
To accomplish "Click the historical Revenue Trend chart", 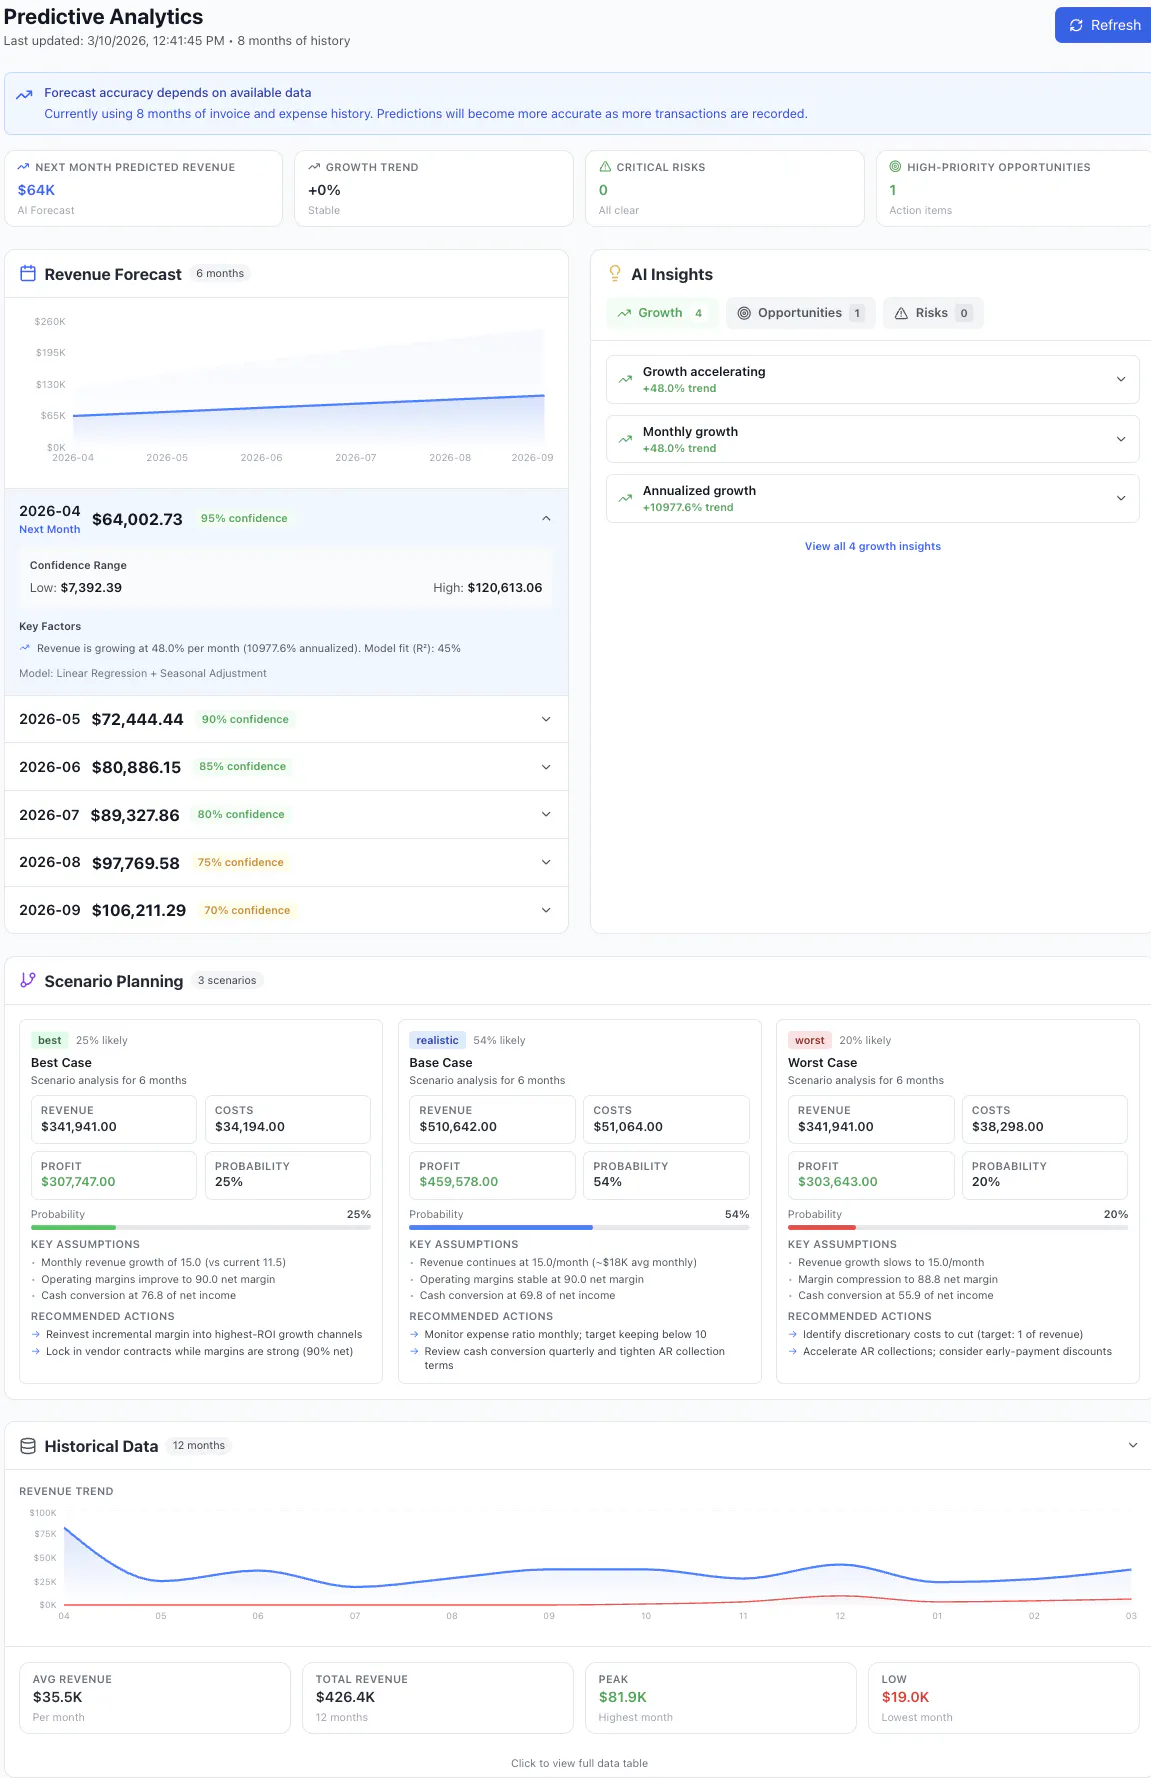I will pyautogui.click(x=583, y=1565).
